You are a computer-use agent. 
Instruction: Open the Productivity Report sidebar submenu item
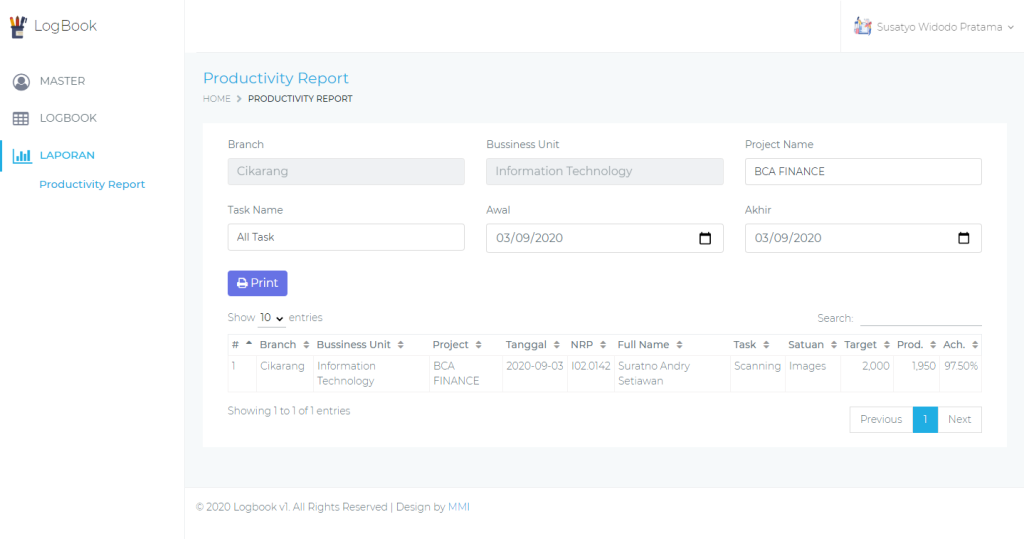[92, 184]
